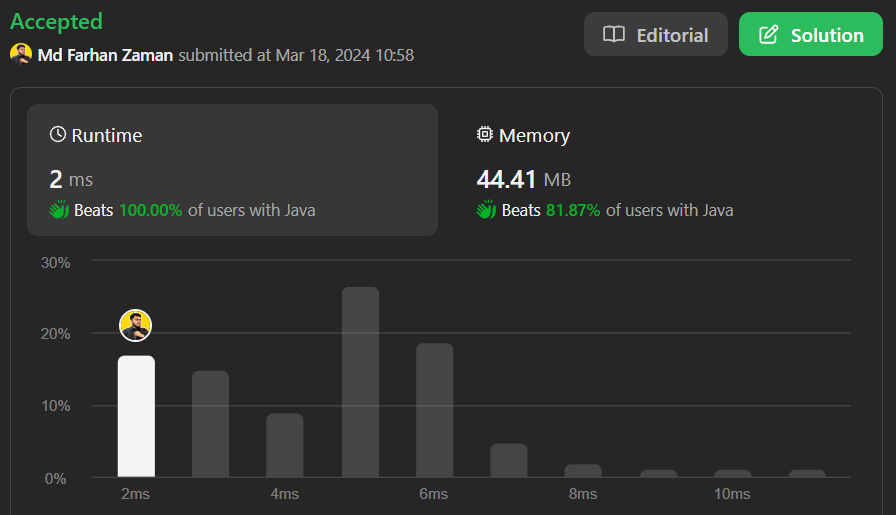
Task: Select the Runtime stats card
Action: [232, 170]
